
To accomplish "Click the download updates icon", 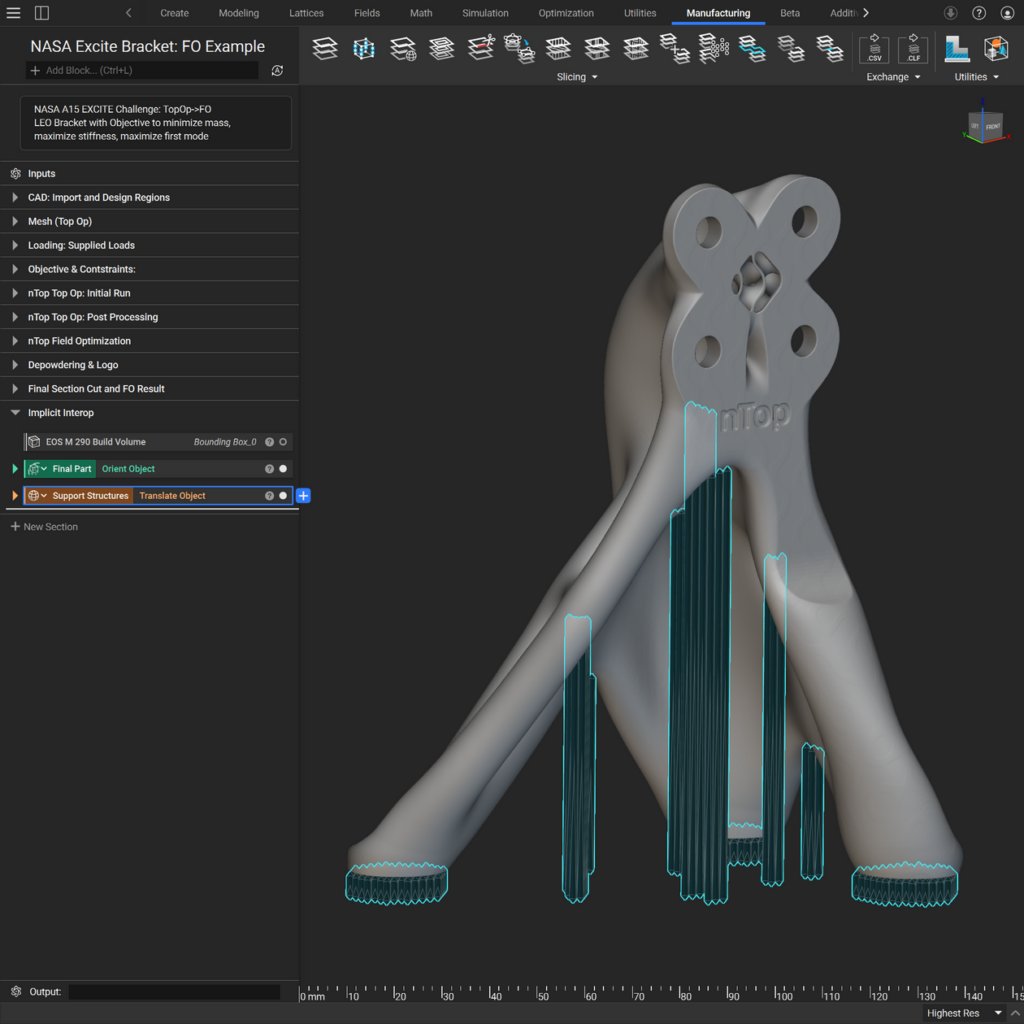I will tap(951, 13).
